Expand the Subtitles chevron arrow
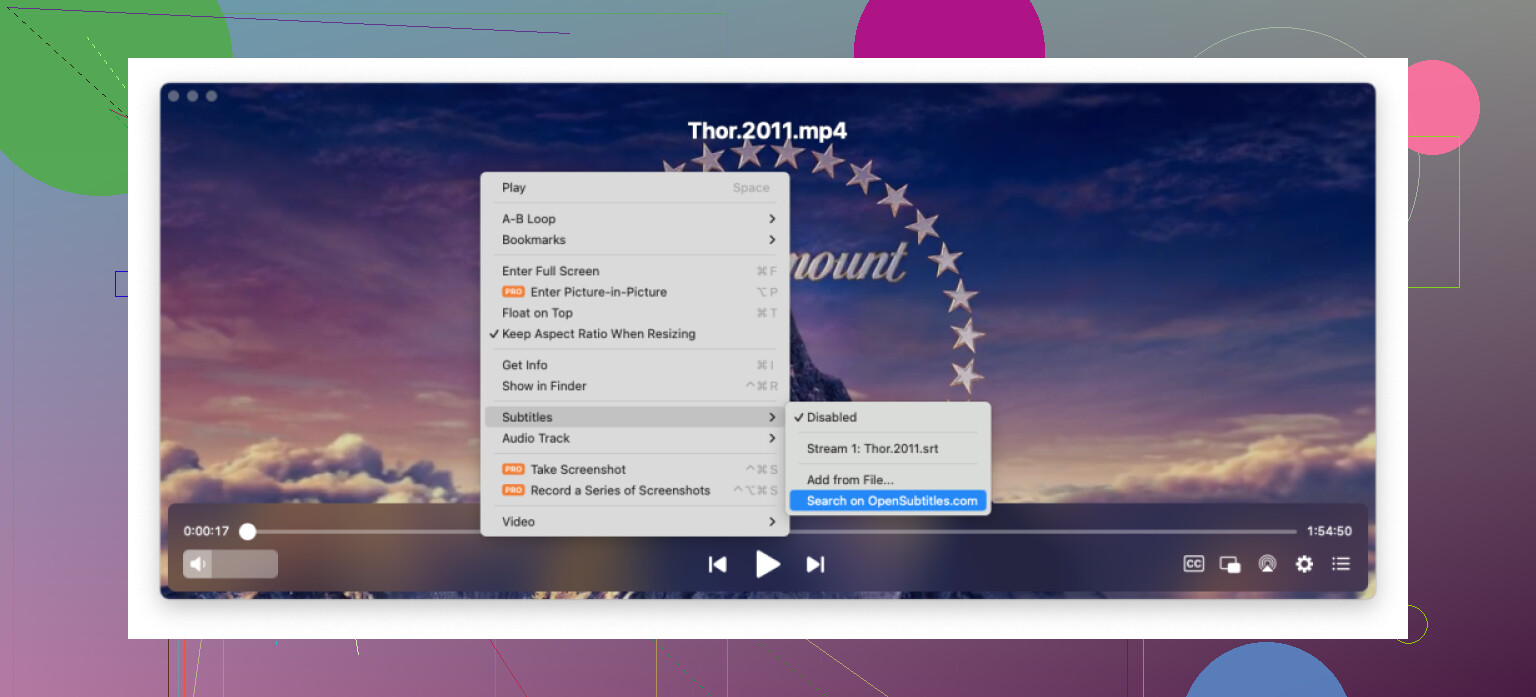 coord(772,417)
